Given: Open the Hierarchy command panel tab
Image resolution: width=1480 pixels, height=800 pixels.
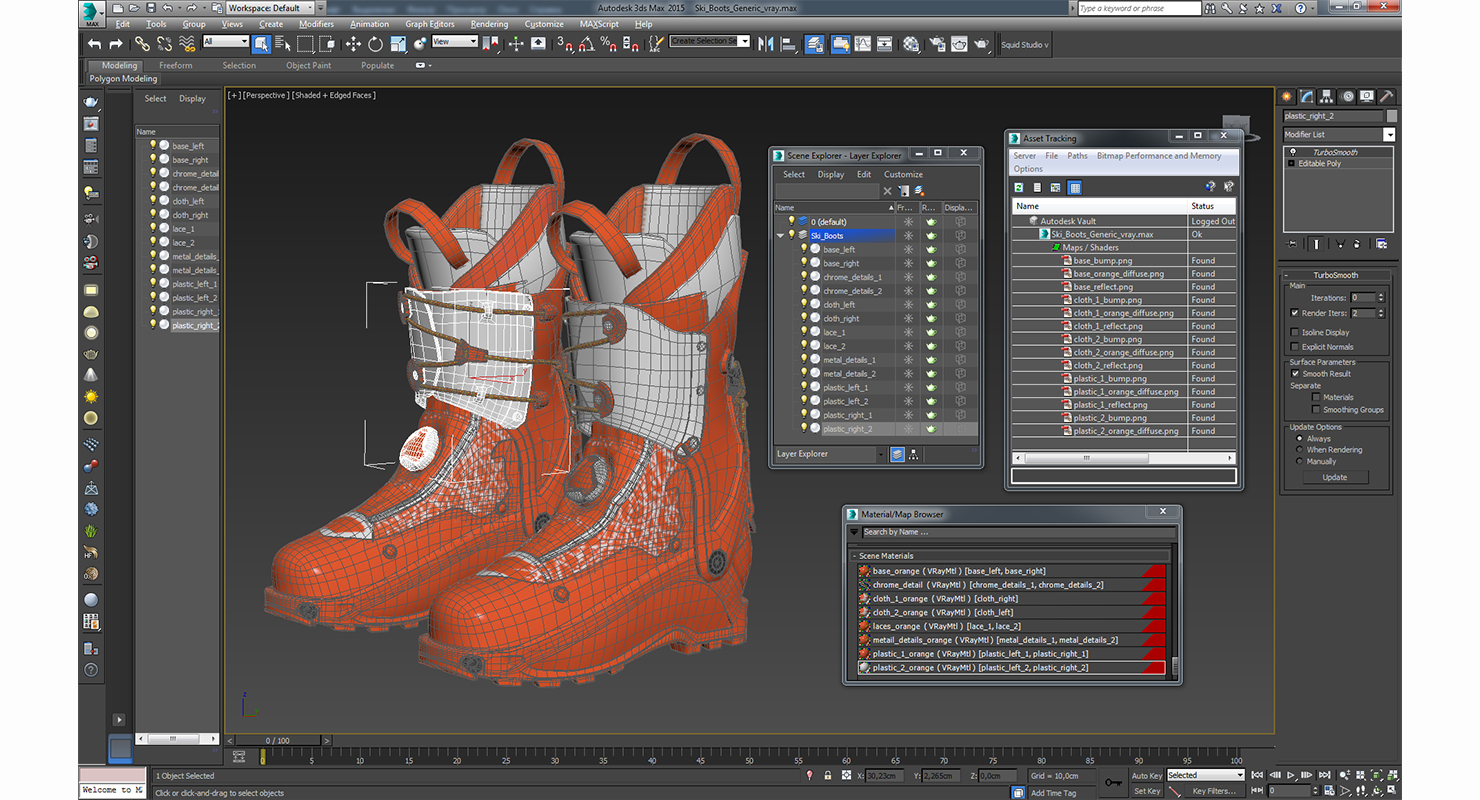Looking at the screenshot, I should pyautogui.click(x=1327, y=96).
